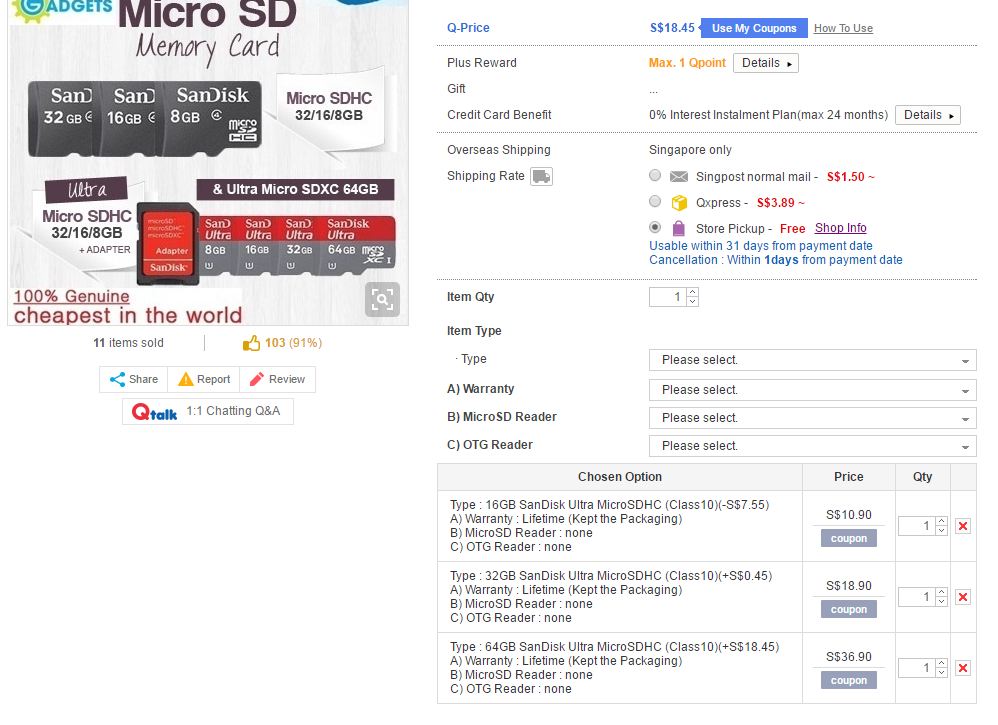Click the 'Chosen Option' column header
This screenshot has height=725, width=998.
coord(620,477)
